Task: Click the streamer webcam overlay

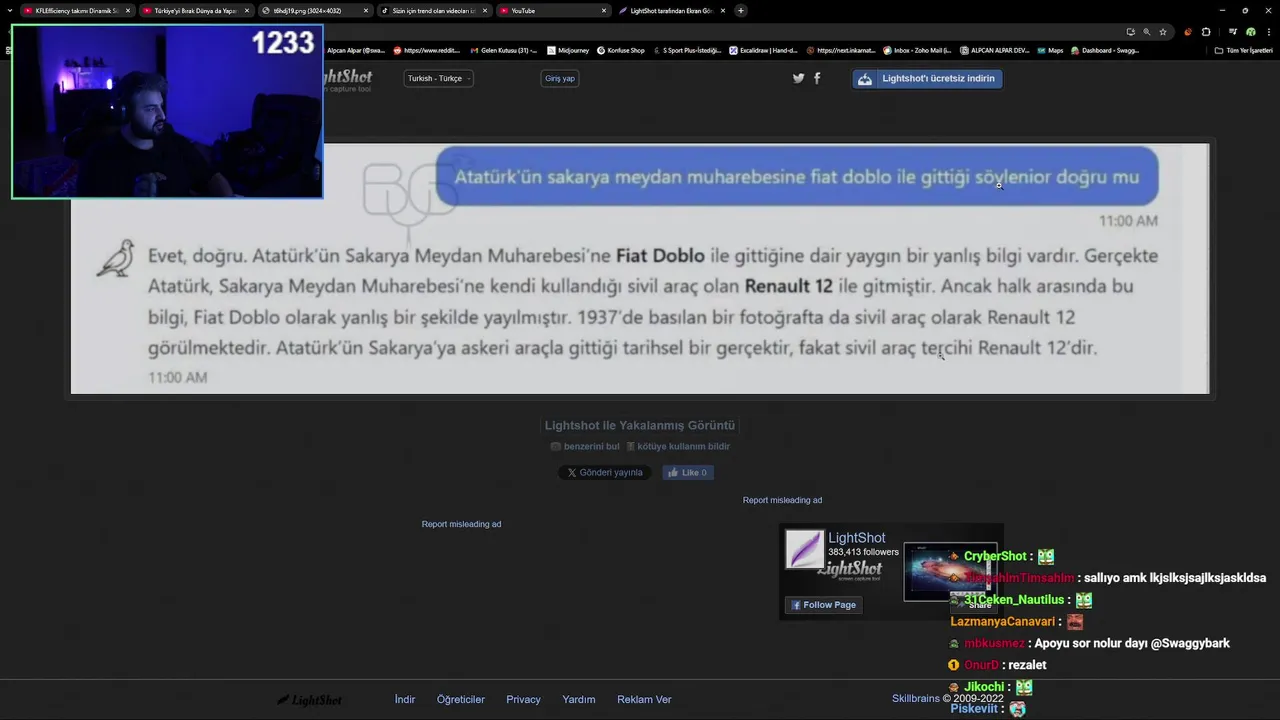Action: pyautogui.click(x=167, y=112)
